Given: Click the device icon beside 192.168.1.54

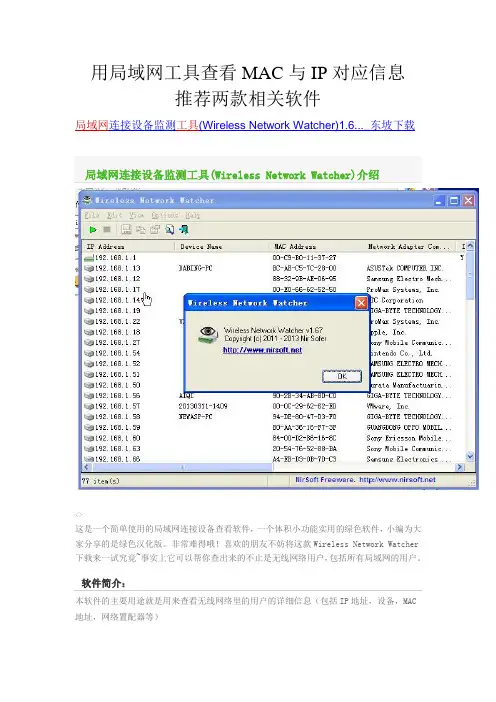Looking at the screenshot, I should pos(89,353).
